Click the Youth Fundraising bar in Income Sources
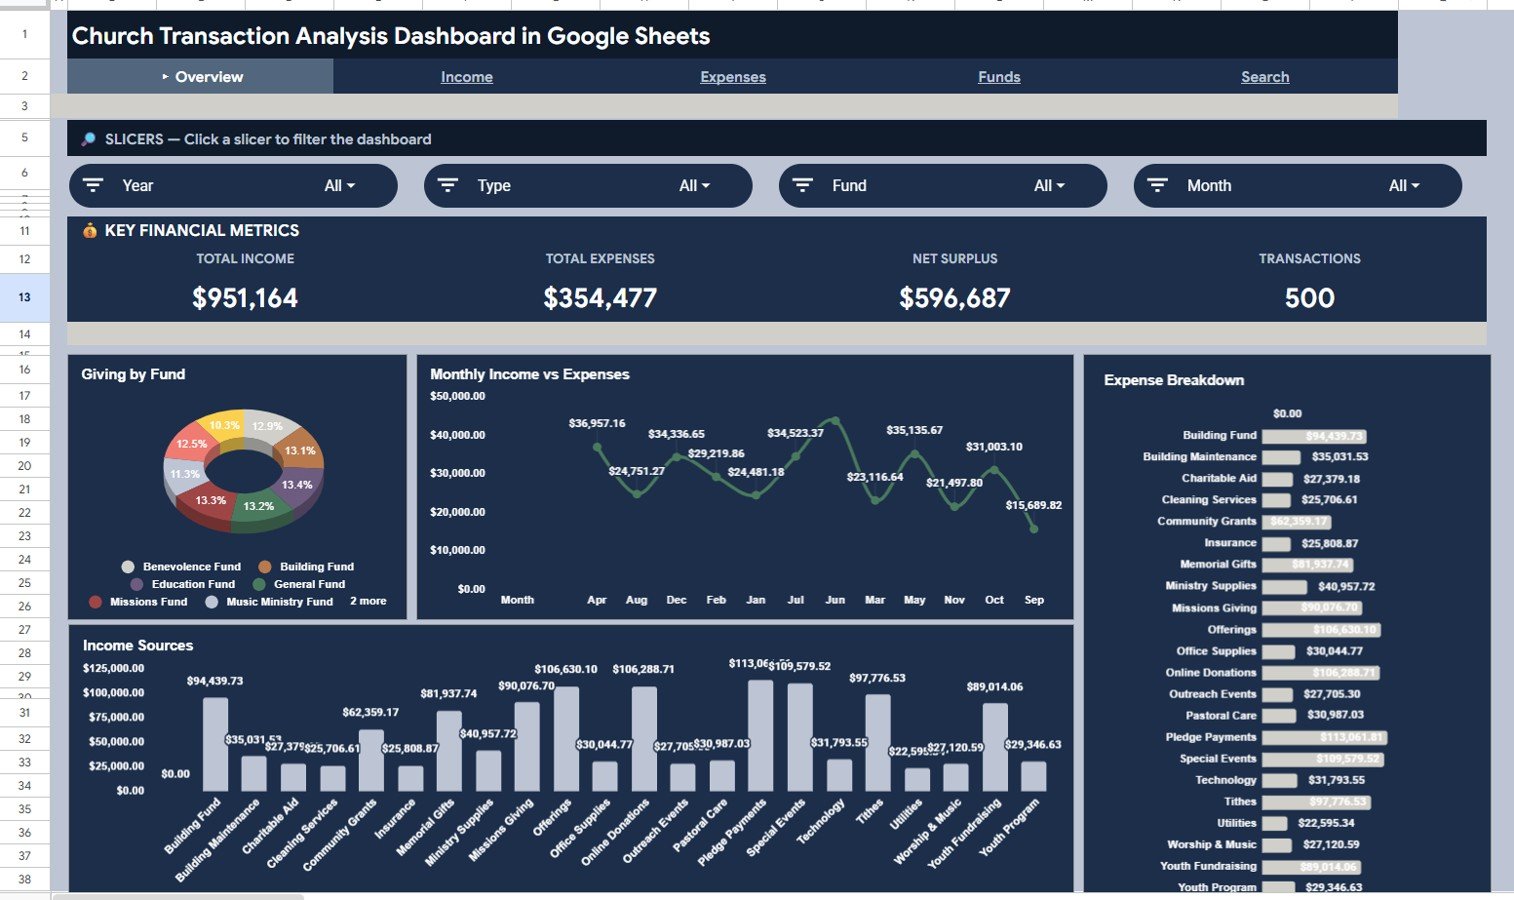 [995, 747]
